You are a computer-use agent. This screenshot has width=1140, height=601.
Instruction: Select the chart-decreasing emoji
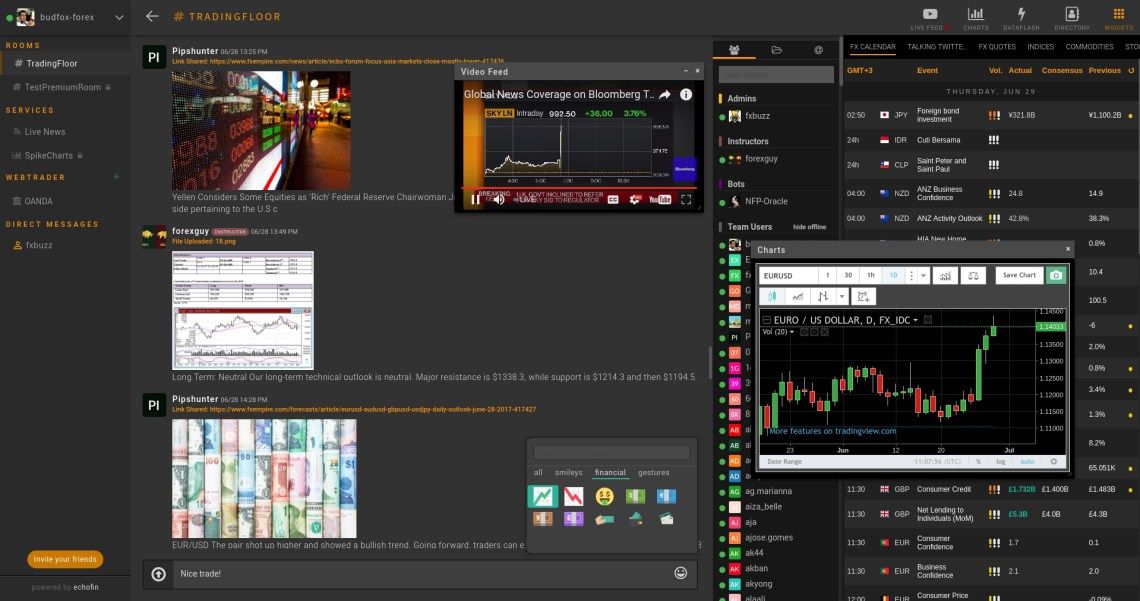point(574,496)
